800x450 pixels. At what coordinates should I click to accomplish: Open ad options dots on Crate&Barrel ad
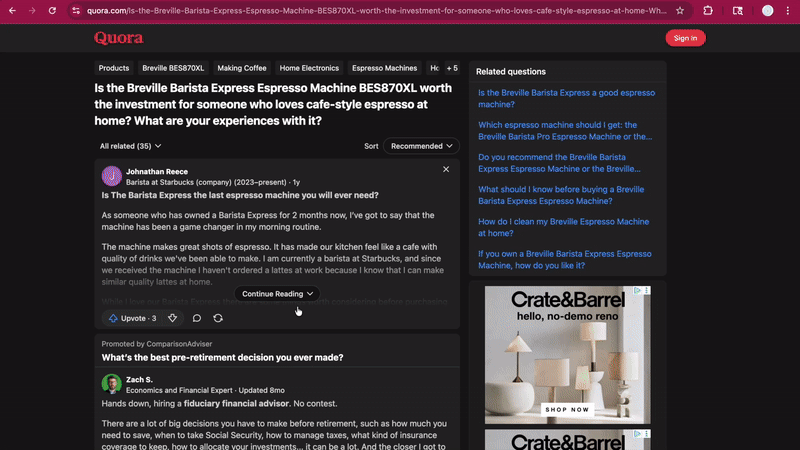point(646,290)
